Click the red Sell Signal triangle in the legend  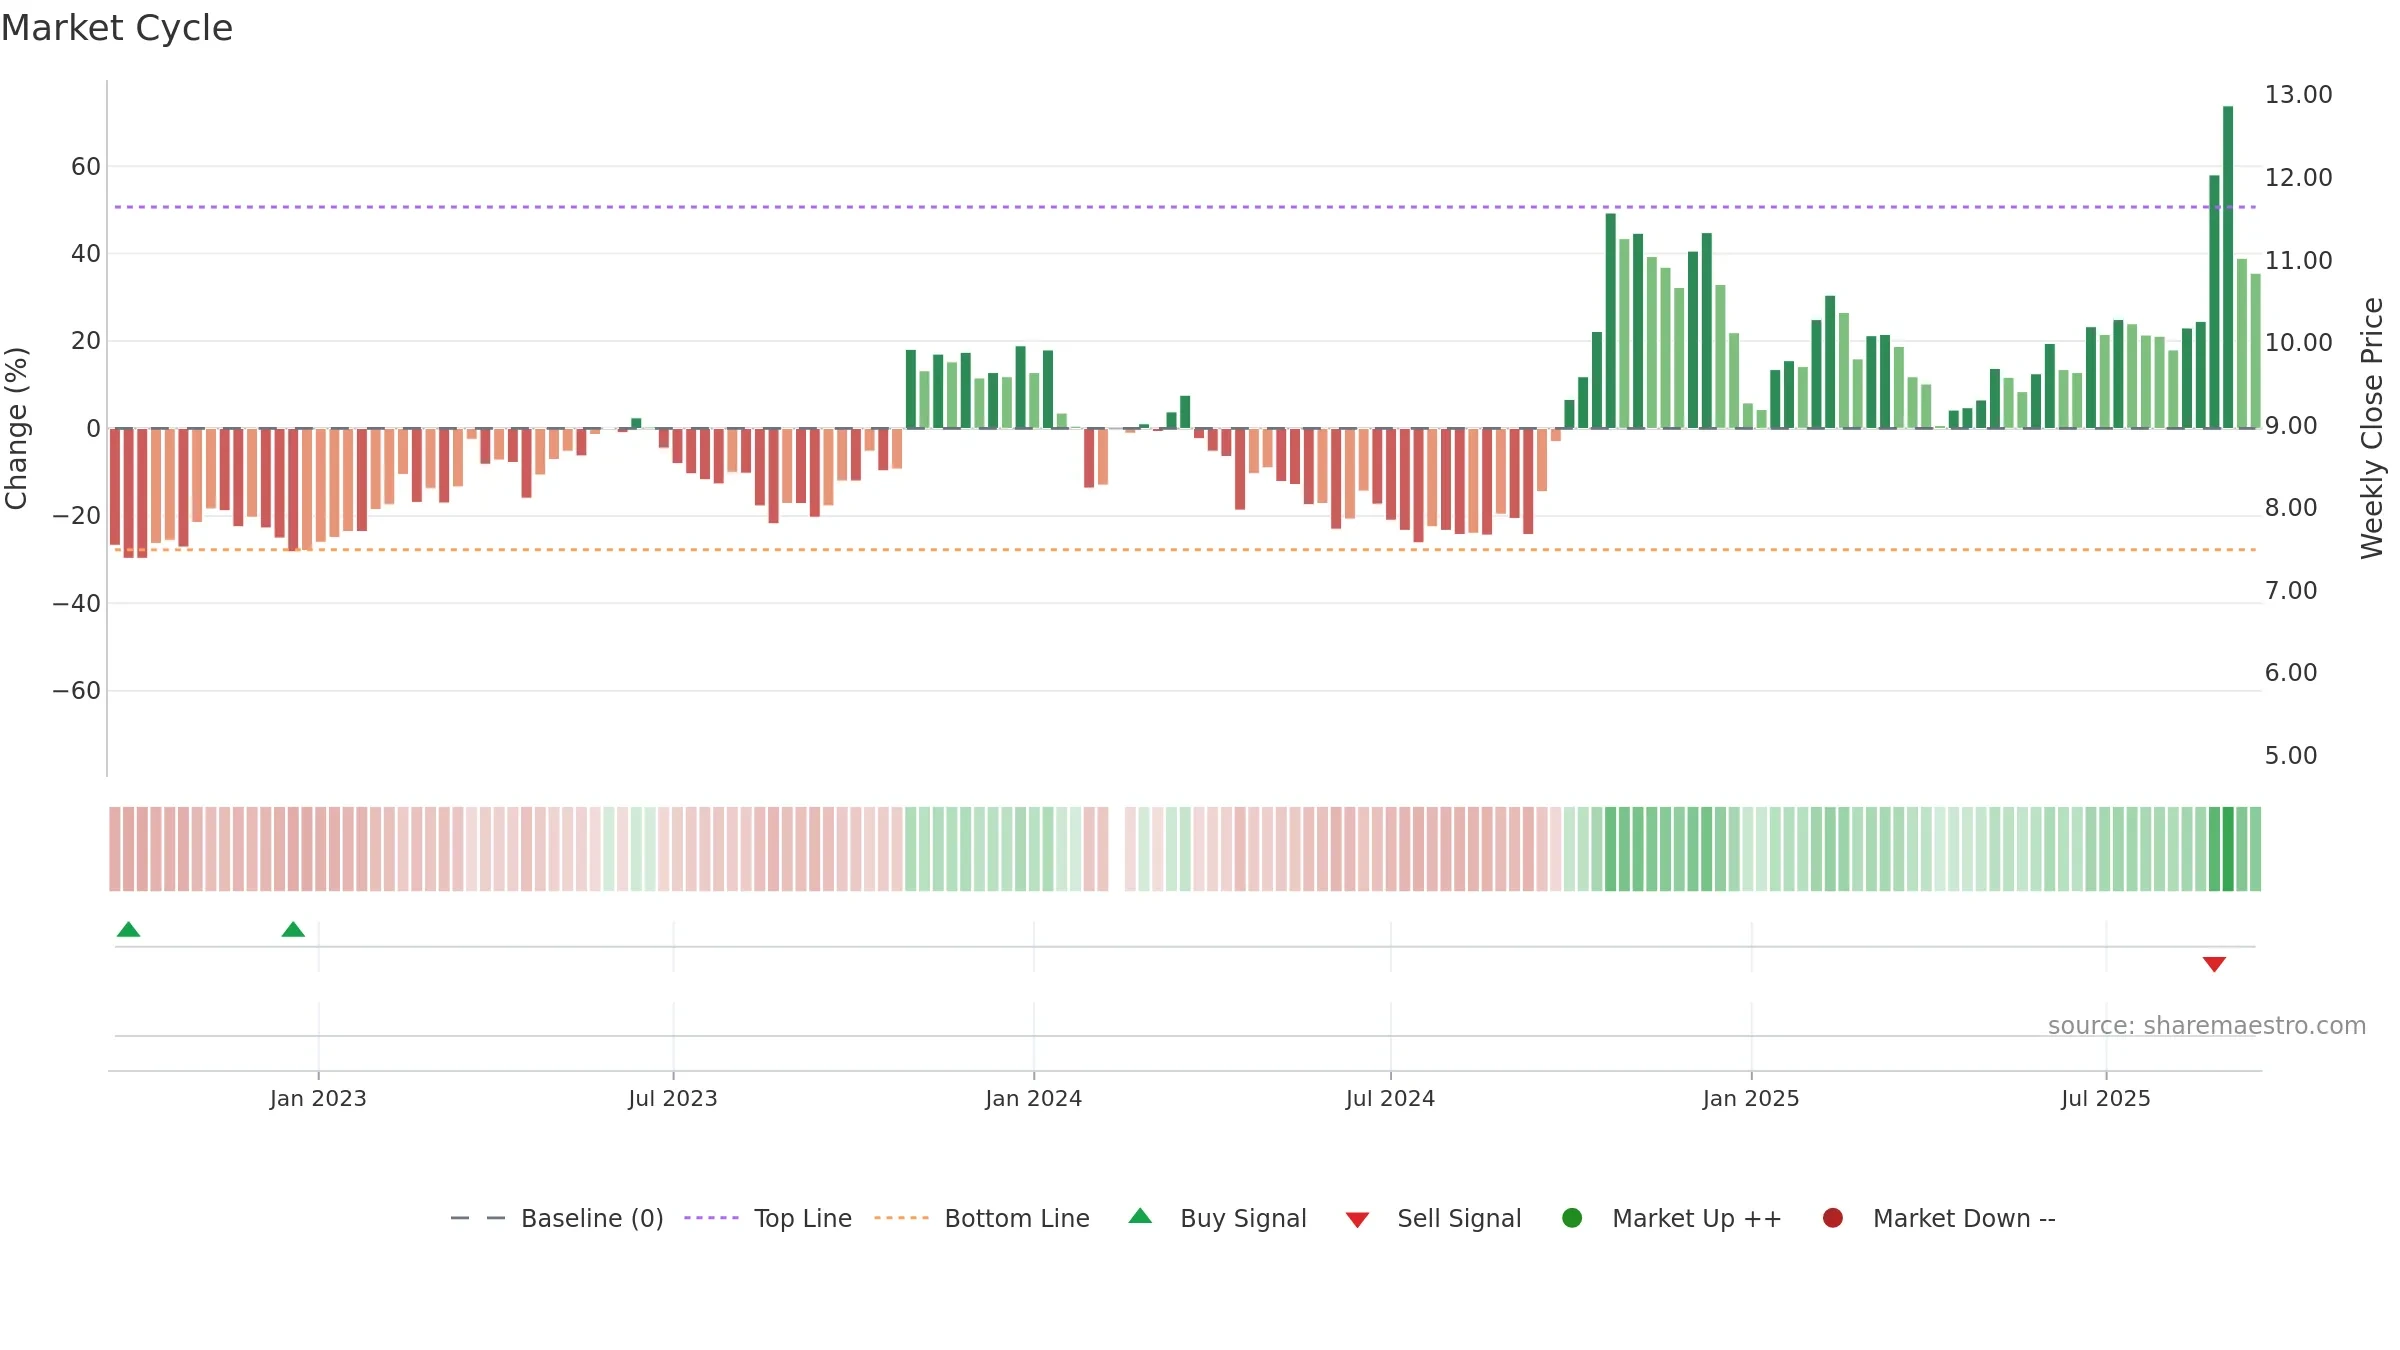coord(1357,1220)
